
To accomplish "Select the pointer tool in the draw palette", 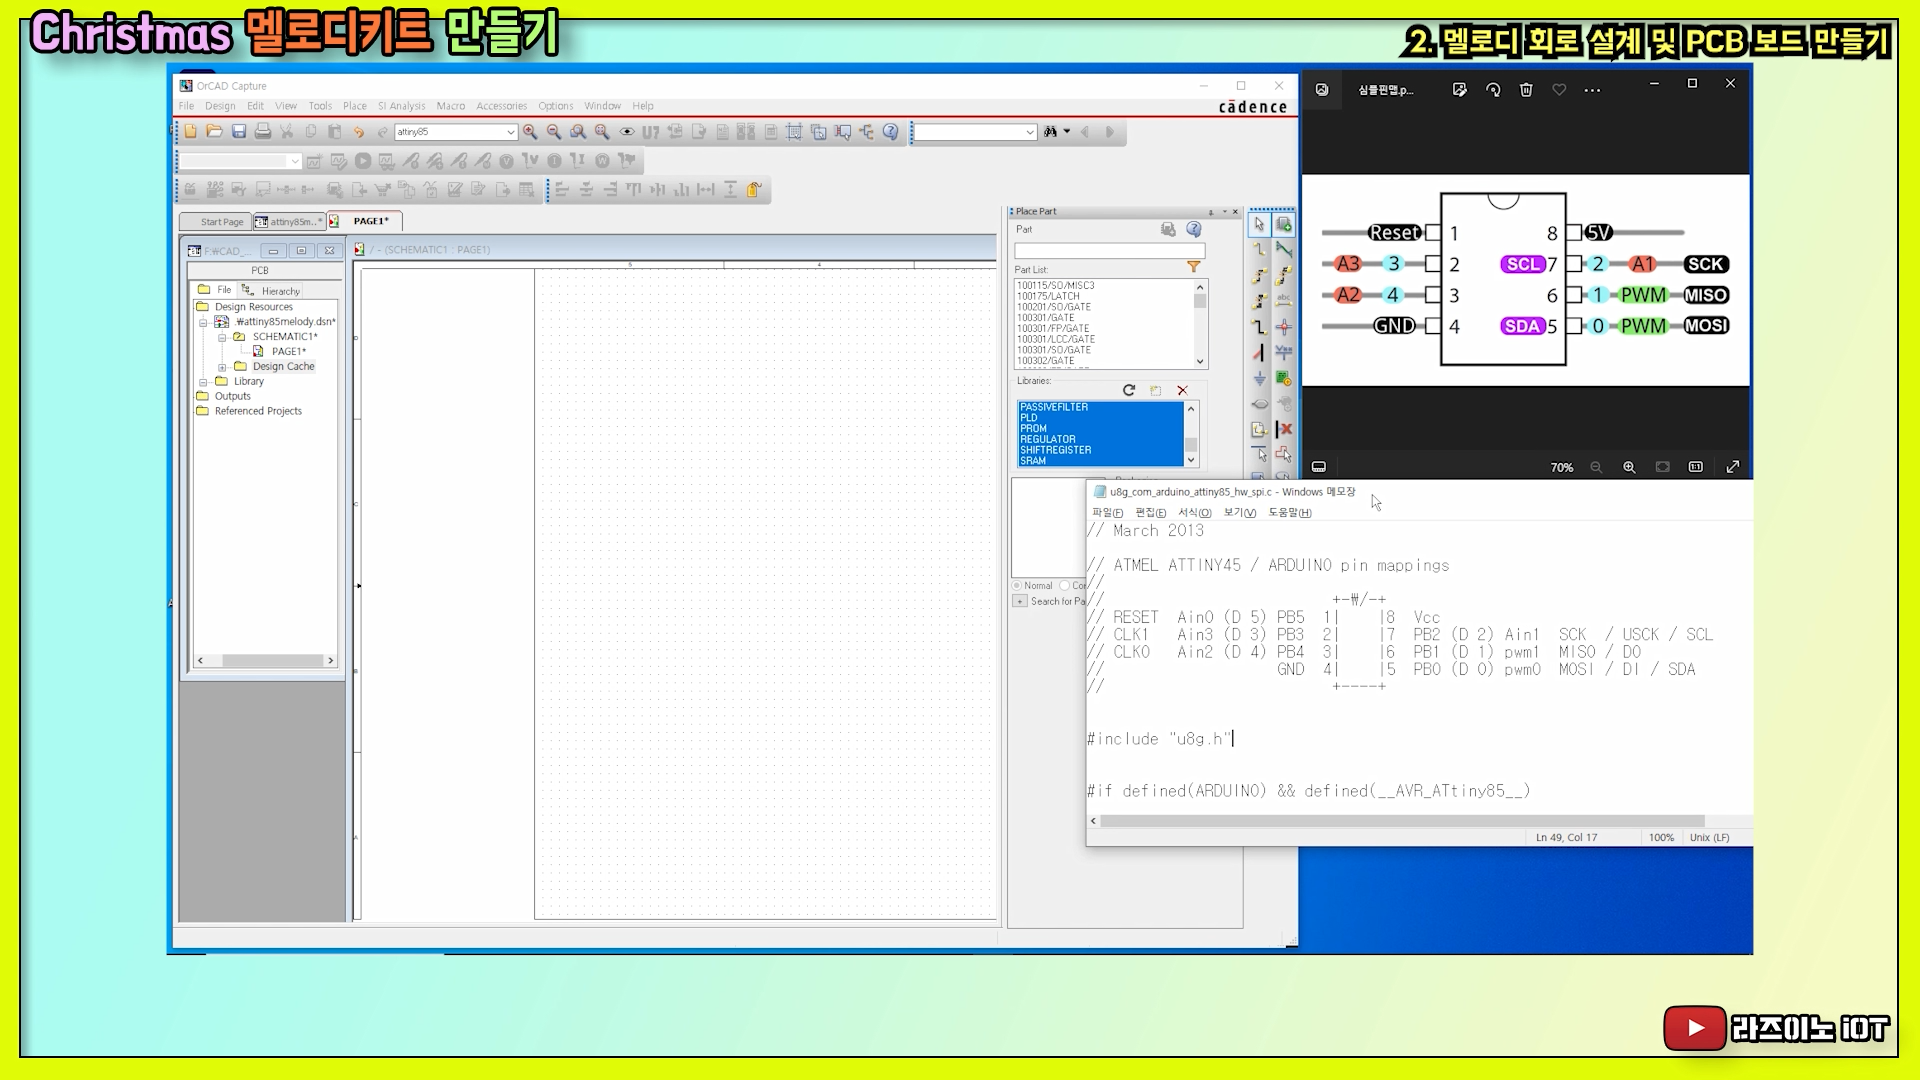I will click(x=1259, y=225).
